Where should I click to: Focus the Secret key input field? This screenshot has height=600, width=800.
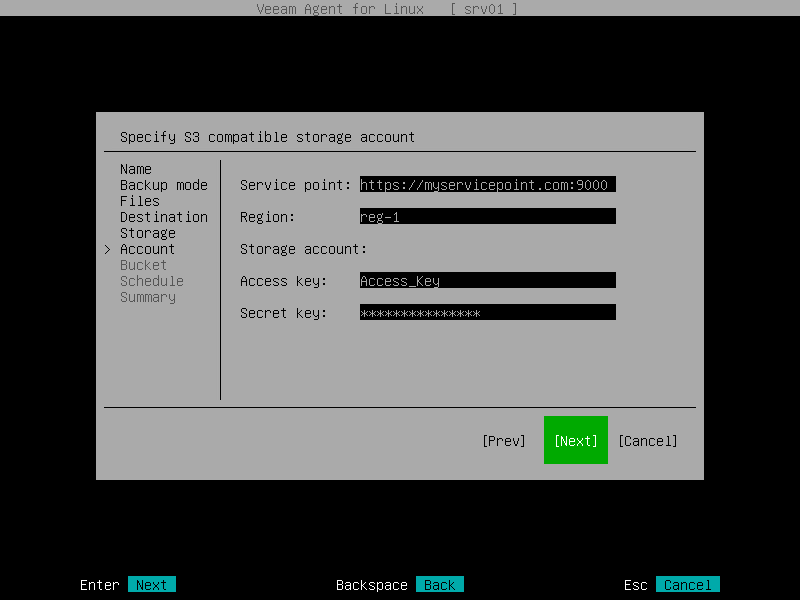point(487,312)
